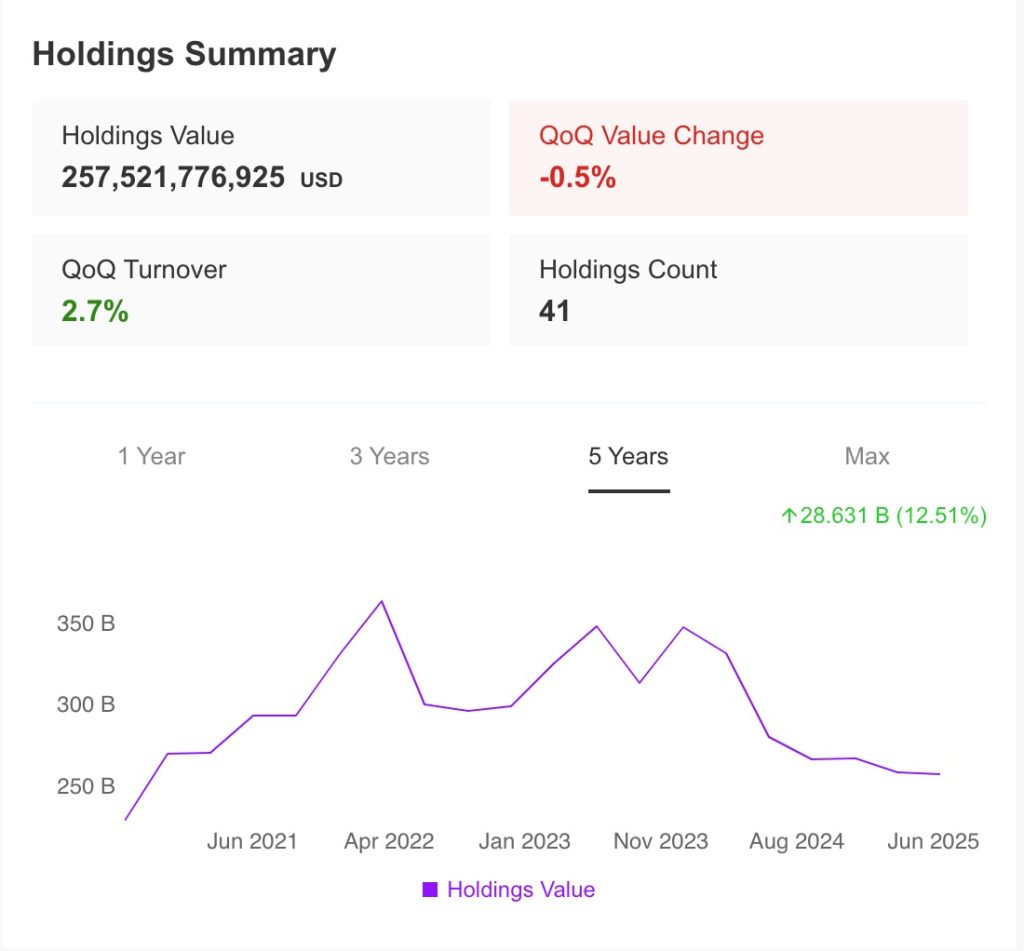Click the Holdings Value stat card
Image resolution: width=1024 pixels, height=951 pixels.
click(x=261, y=157)
